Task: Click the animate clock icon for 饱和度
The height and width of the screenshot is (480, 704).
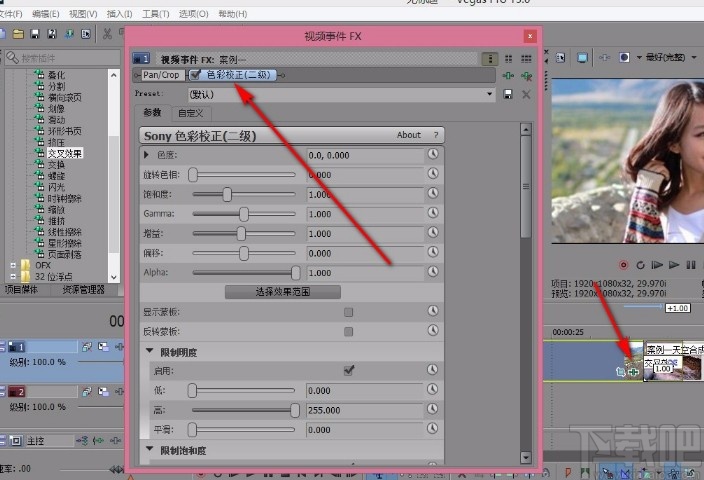Action: pyautogui.click(x=433, y=193)
